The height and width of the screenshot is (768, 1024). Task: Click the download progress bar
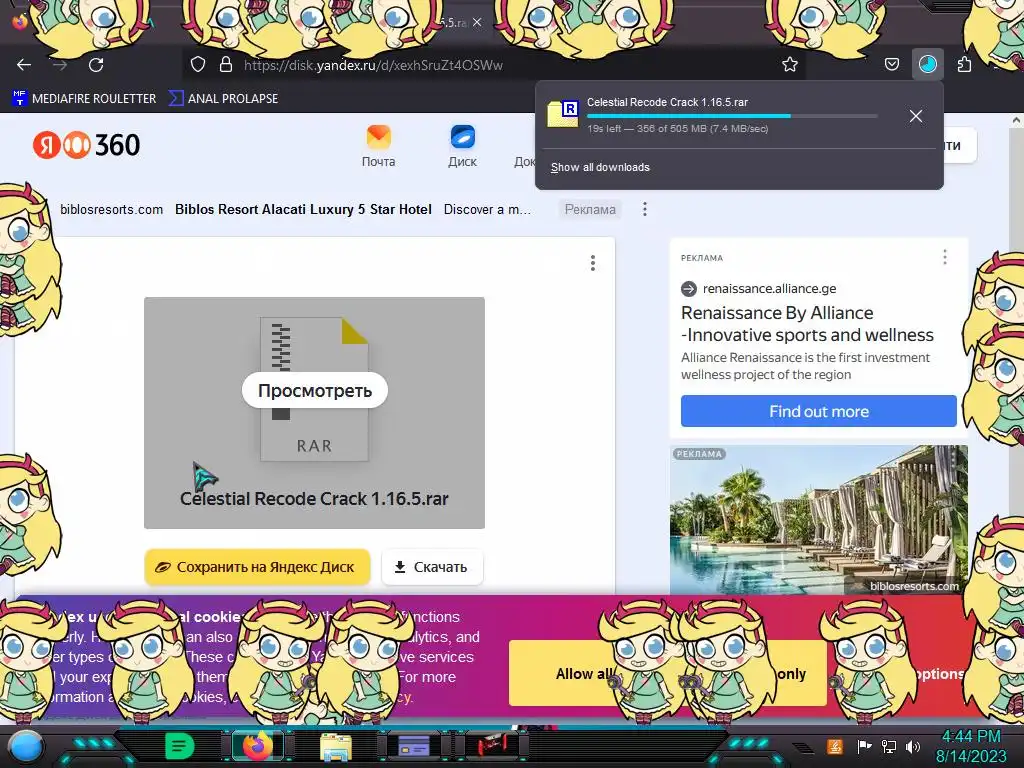731,116
